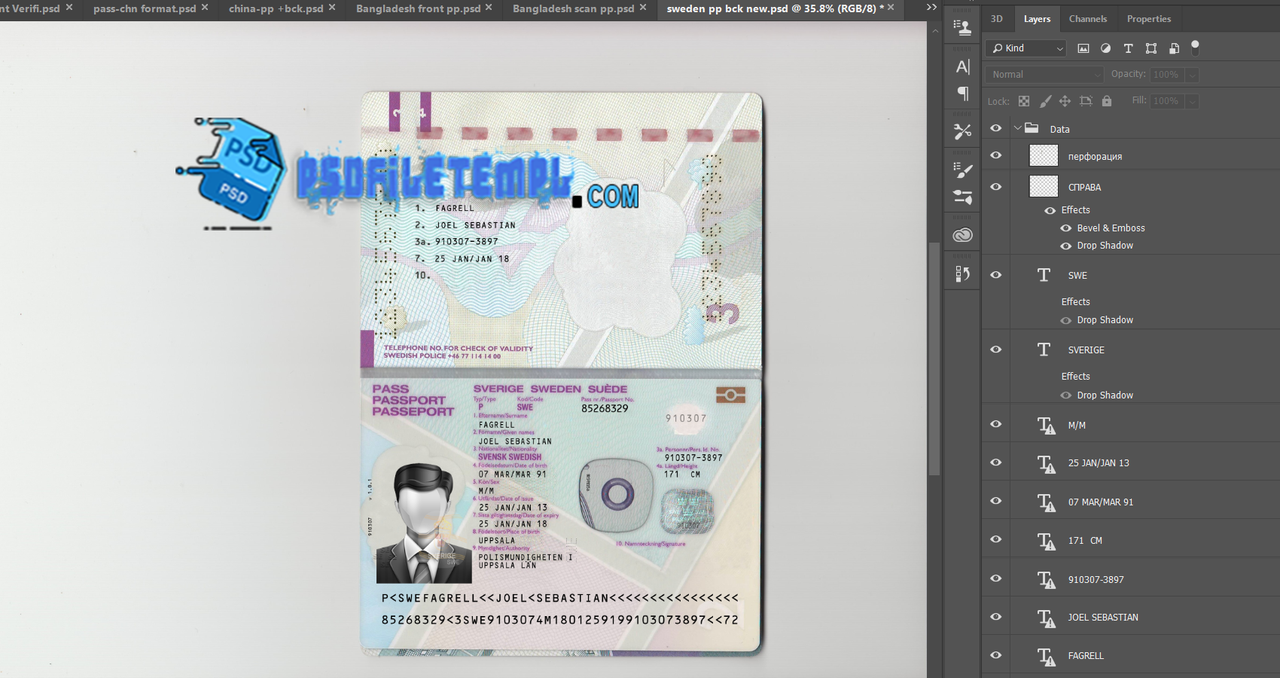The width and height of the screenshot is (1280, 678).
Task: Hide the SVERIGE text layer
Action: coord(996,350)
